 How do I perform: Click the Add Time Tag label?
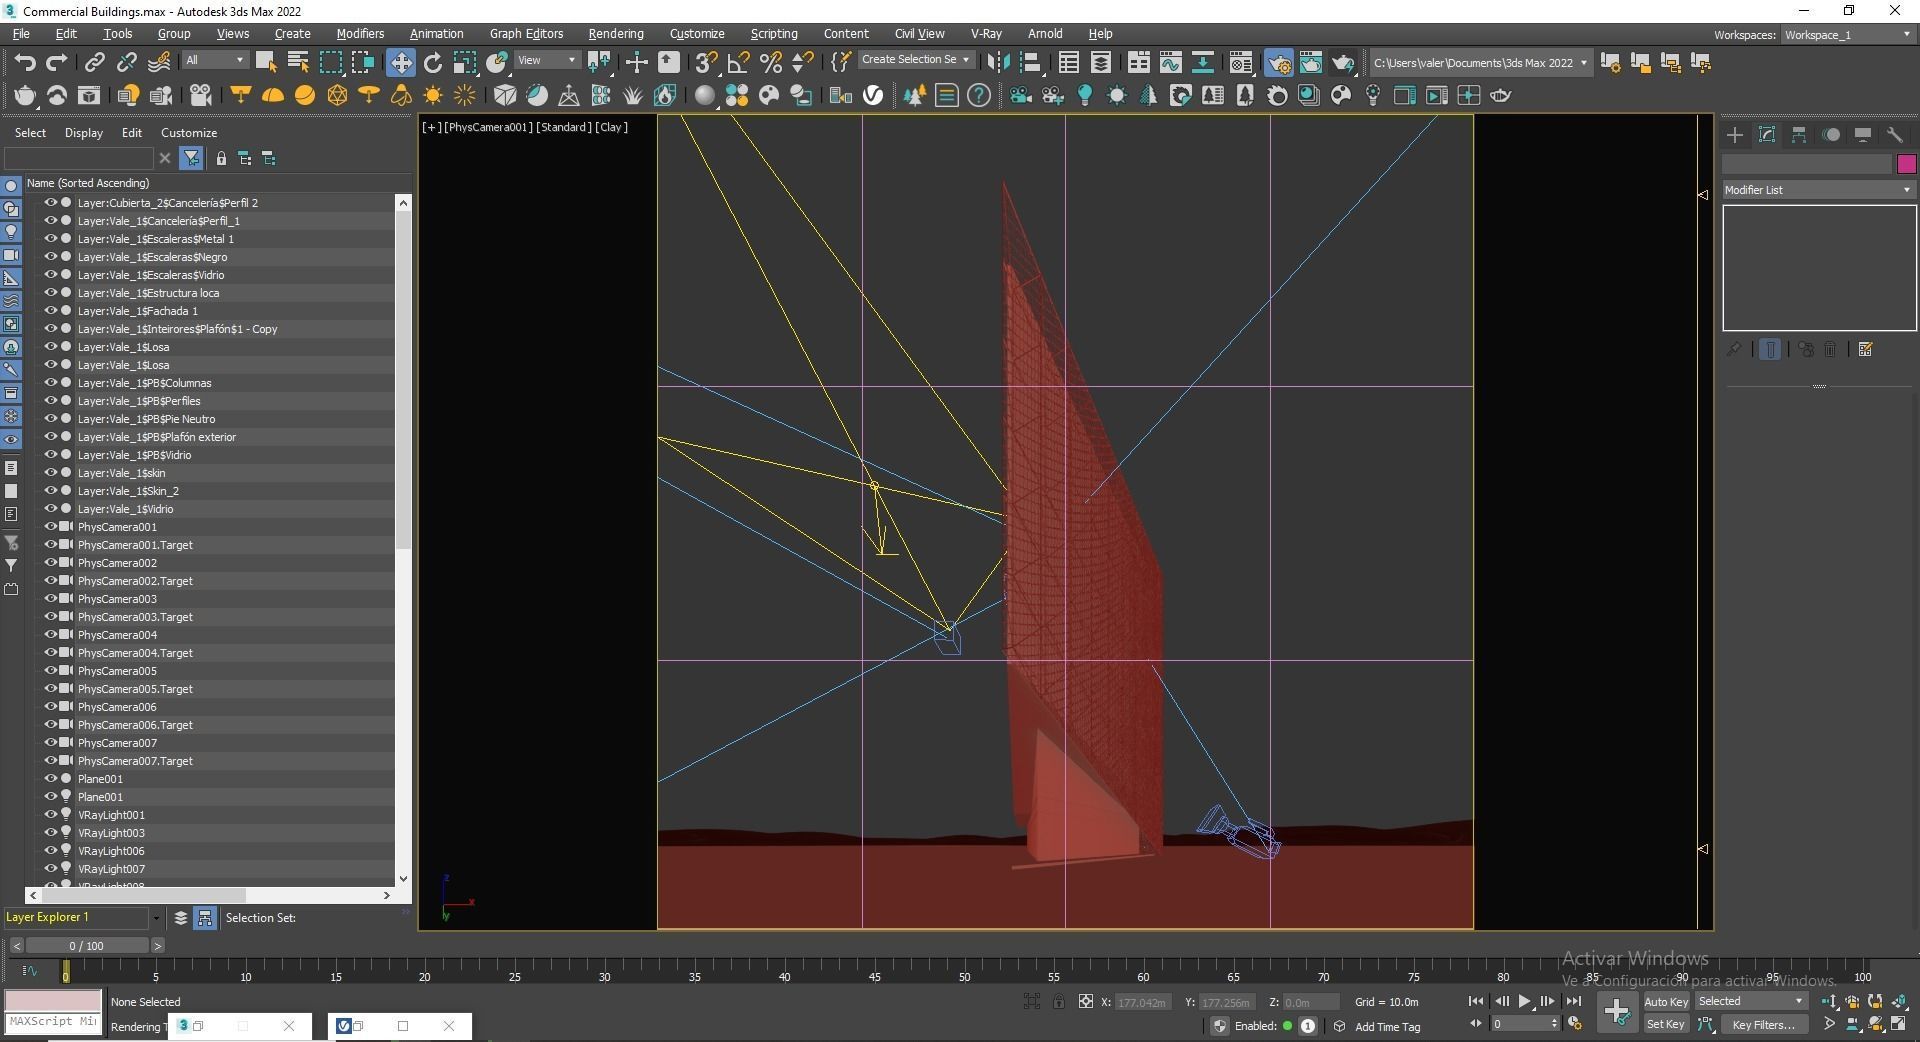[1387, 1026]
